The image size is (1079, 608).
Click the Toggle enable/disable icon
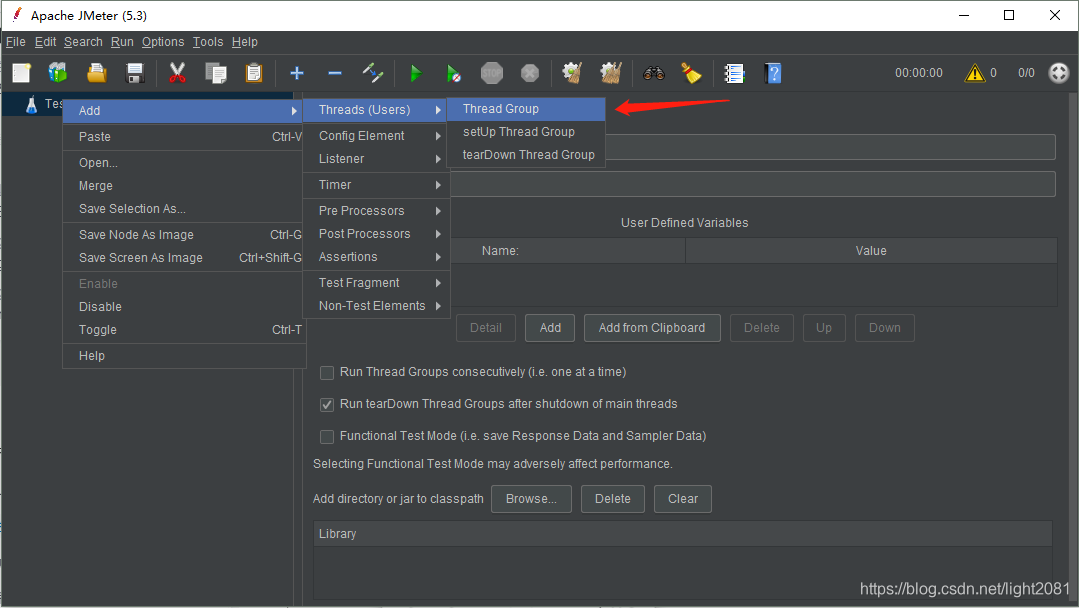click(x=373, y=73)
